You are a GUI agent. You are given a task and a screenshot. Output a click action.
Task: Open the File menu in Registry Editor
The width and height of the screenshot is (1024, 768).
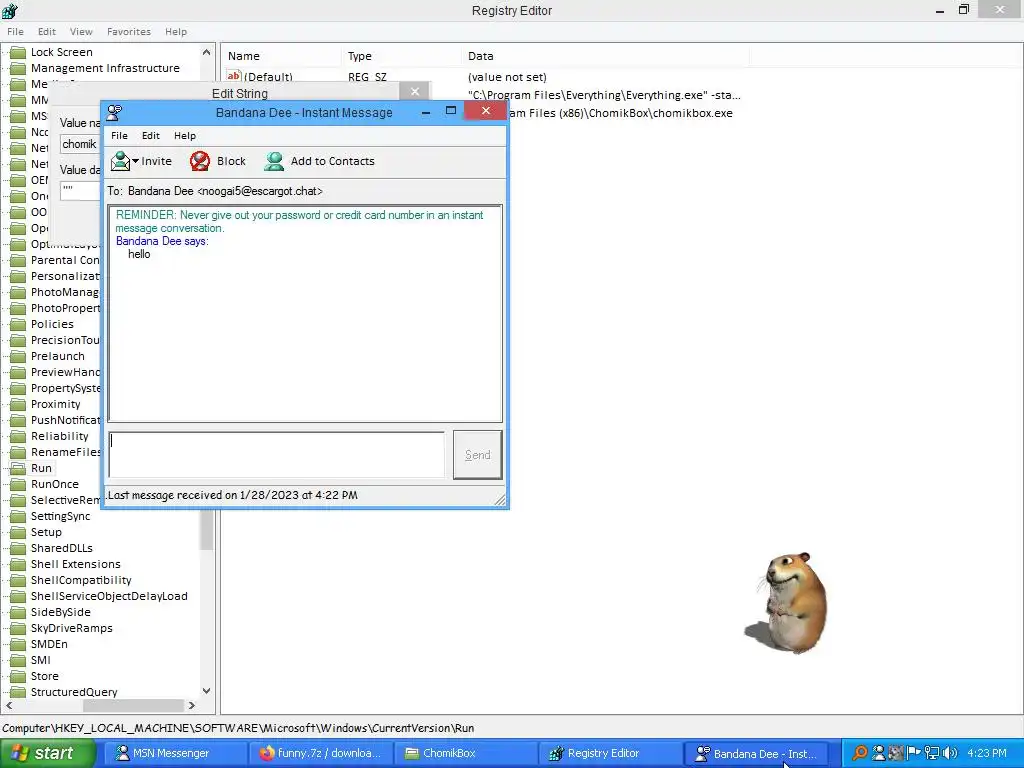(15, 31)
